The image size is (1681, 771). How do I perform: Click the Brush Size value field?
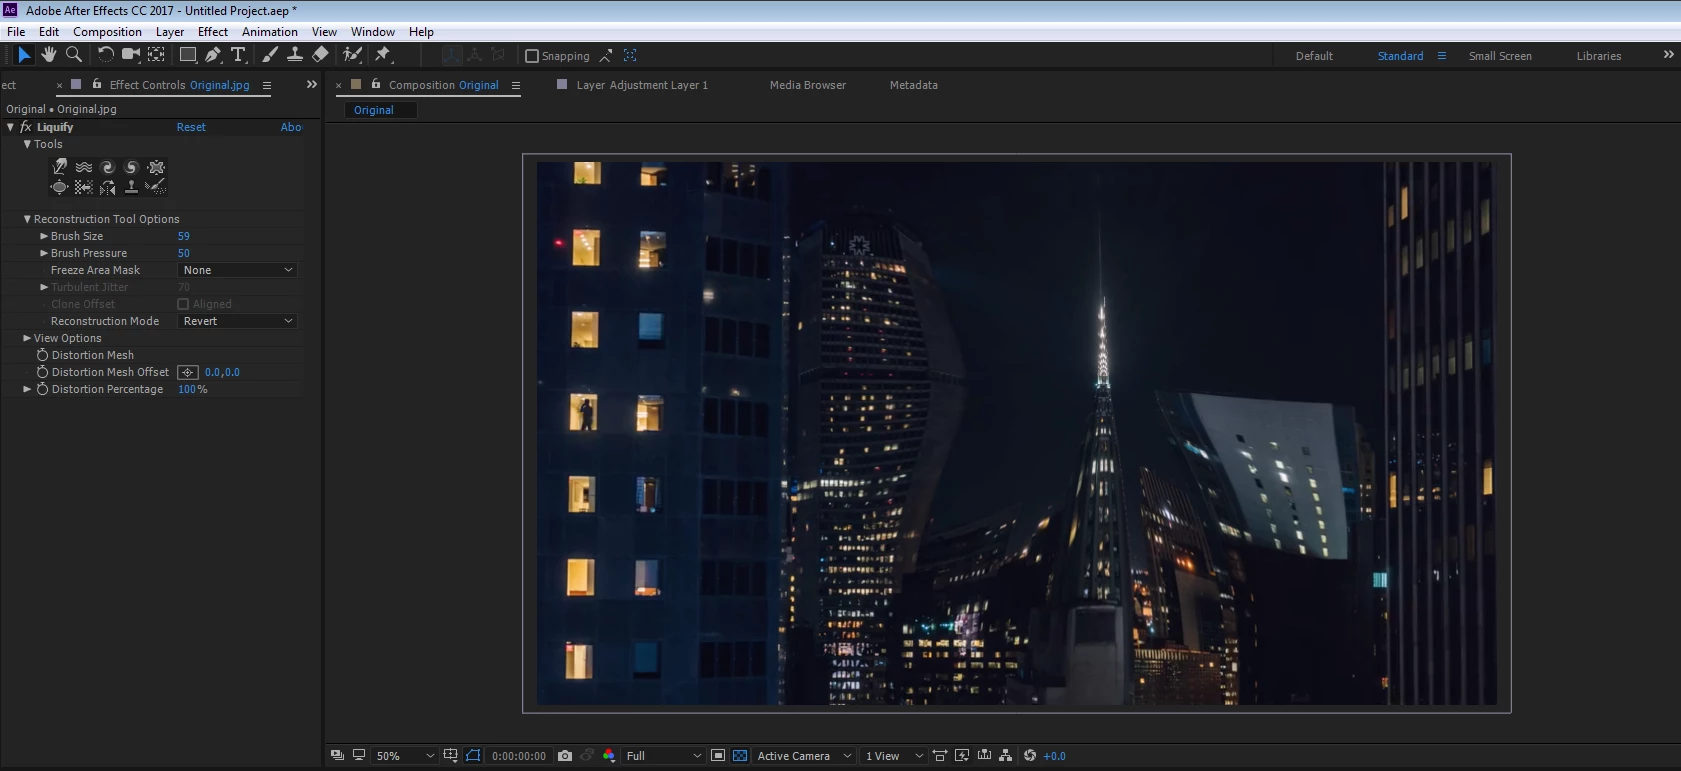[184, 236]
